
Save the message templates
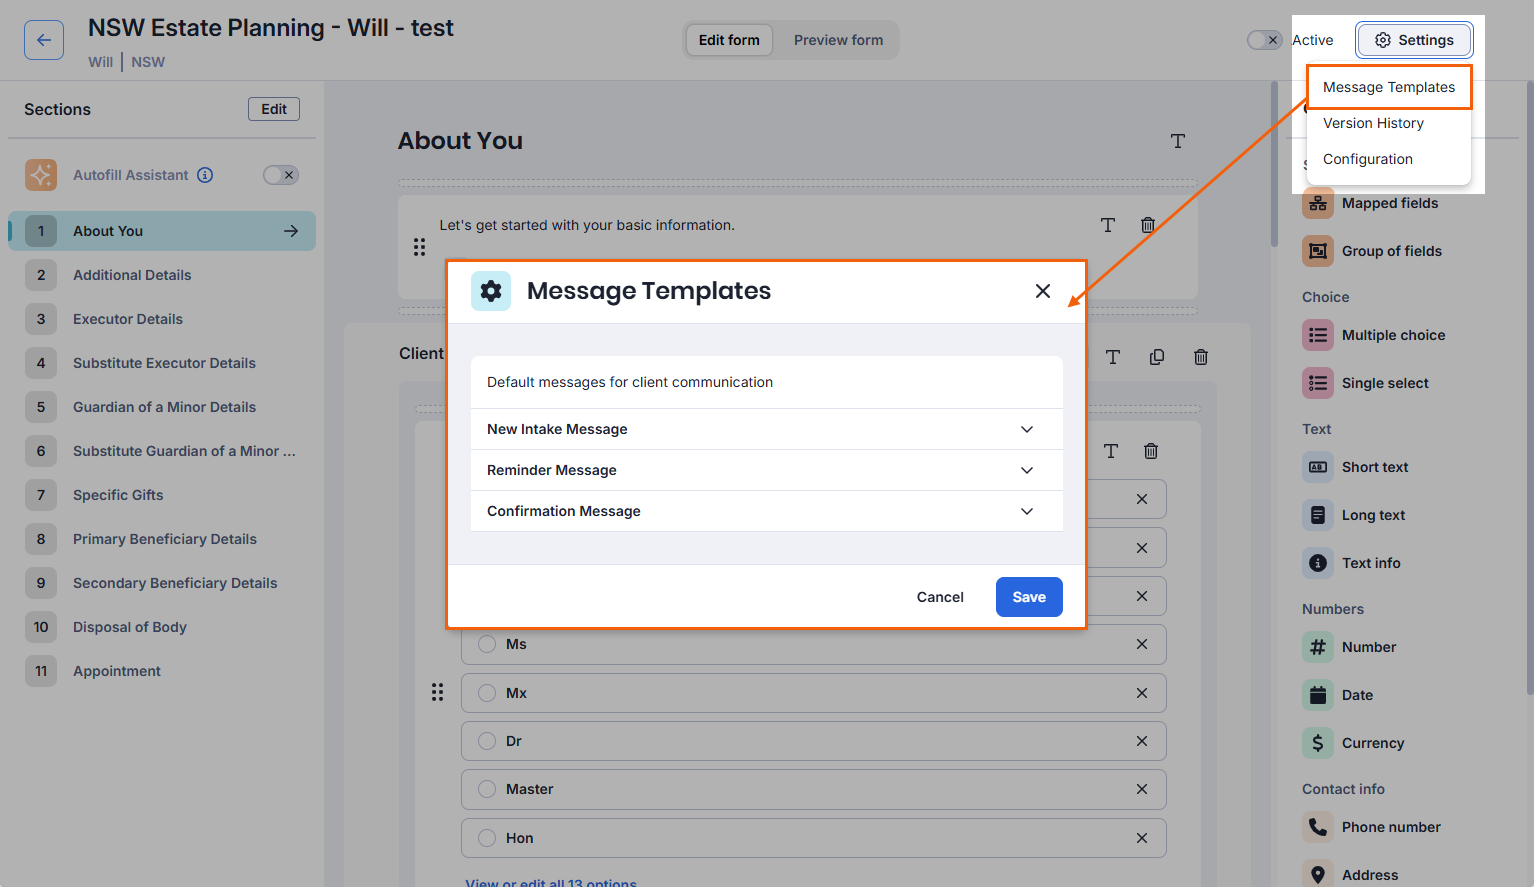1028,597
